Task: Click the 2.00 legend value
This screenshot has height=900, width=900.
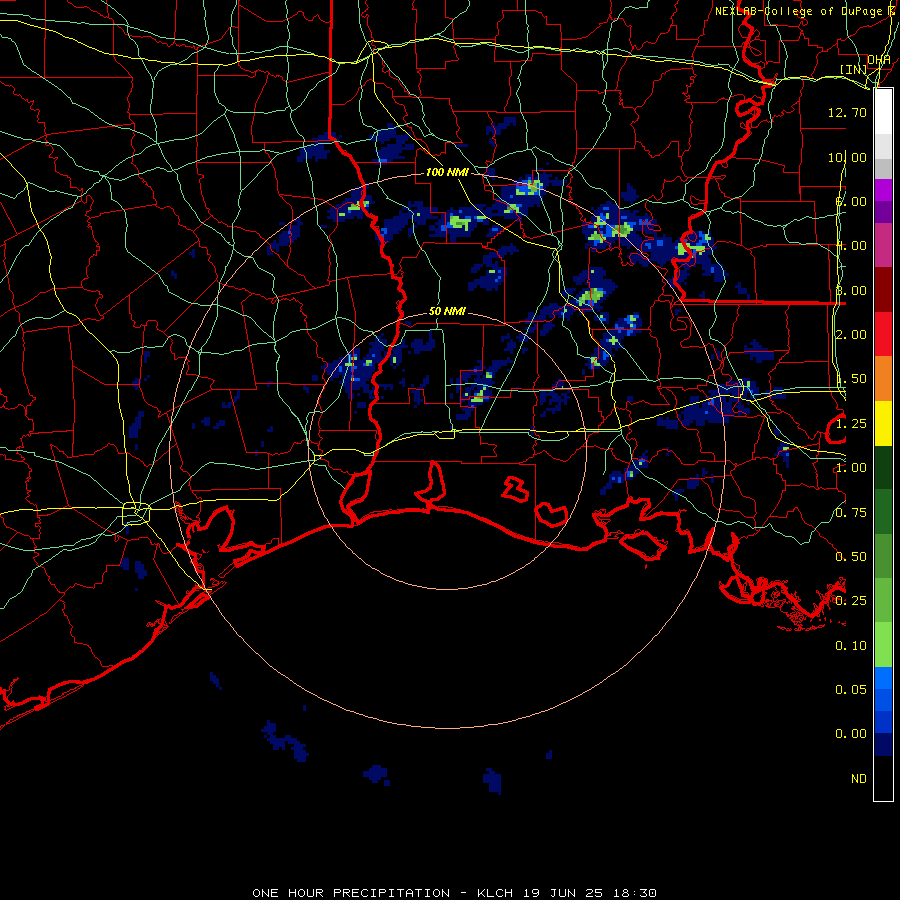Action: point(851,335)
